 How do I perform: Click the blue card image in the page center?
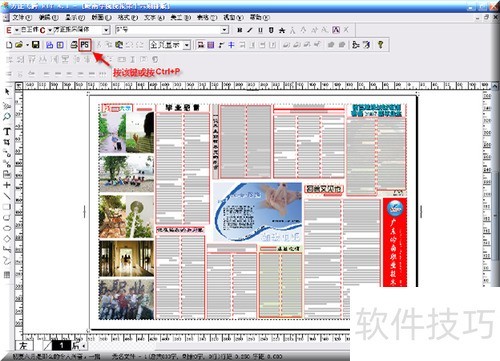[257, 212]
